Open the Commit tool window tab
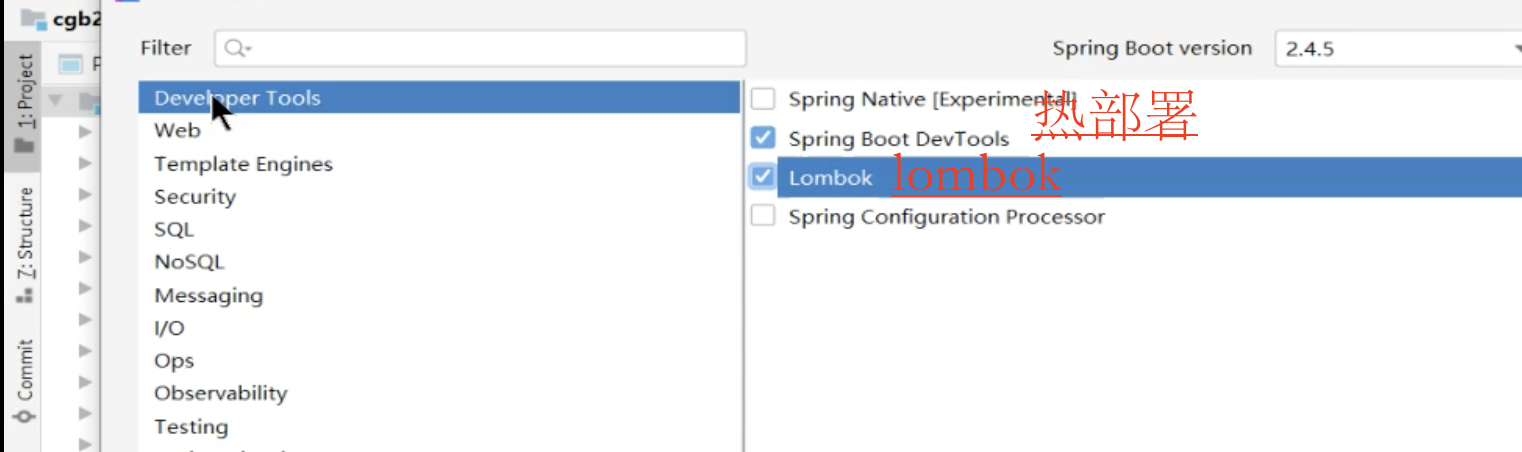The image size is (1522, 452). pyautogui.click(x=24, y=383)
